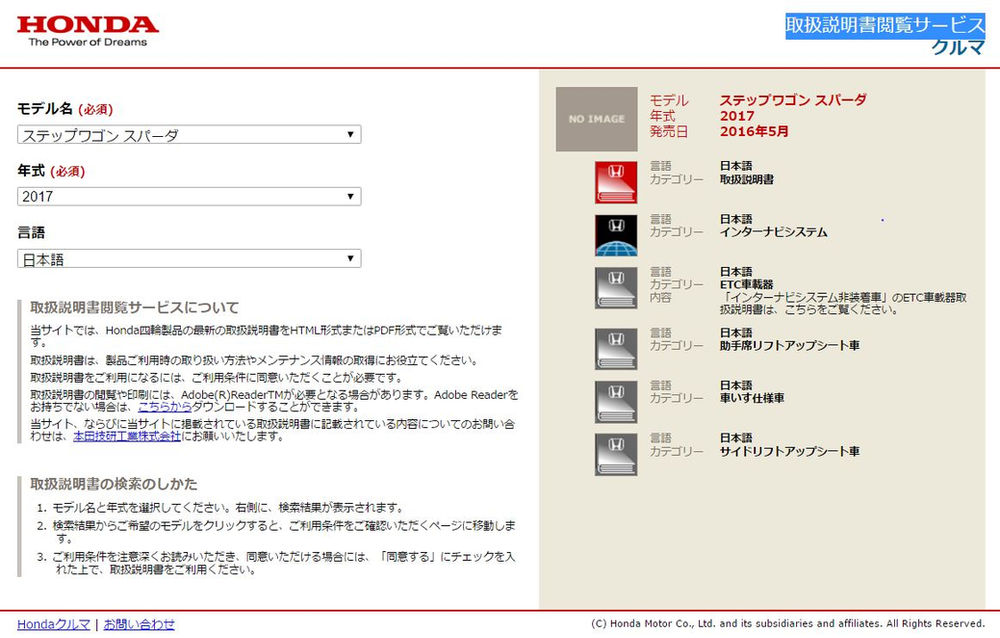Select the ETC車載器 category text
The image size is (1000, 638).
point(747,285)
